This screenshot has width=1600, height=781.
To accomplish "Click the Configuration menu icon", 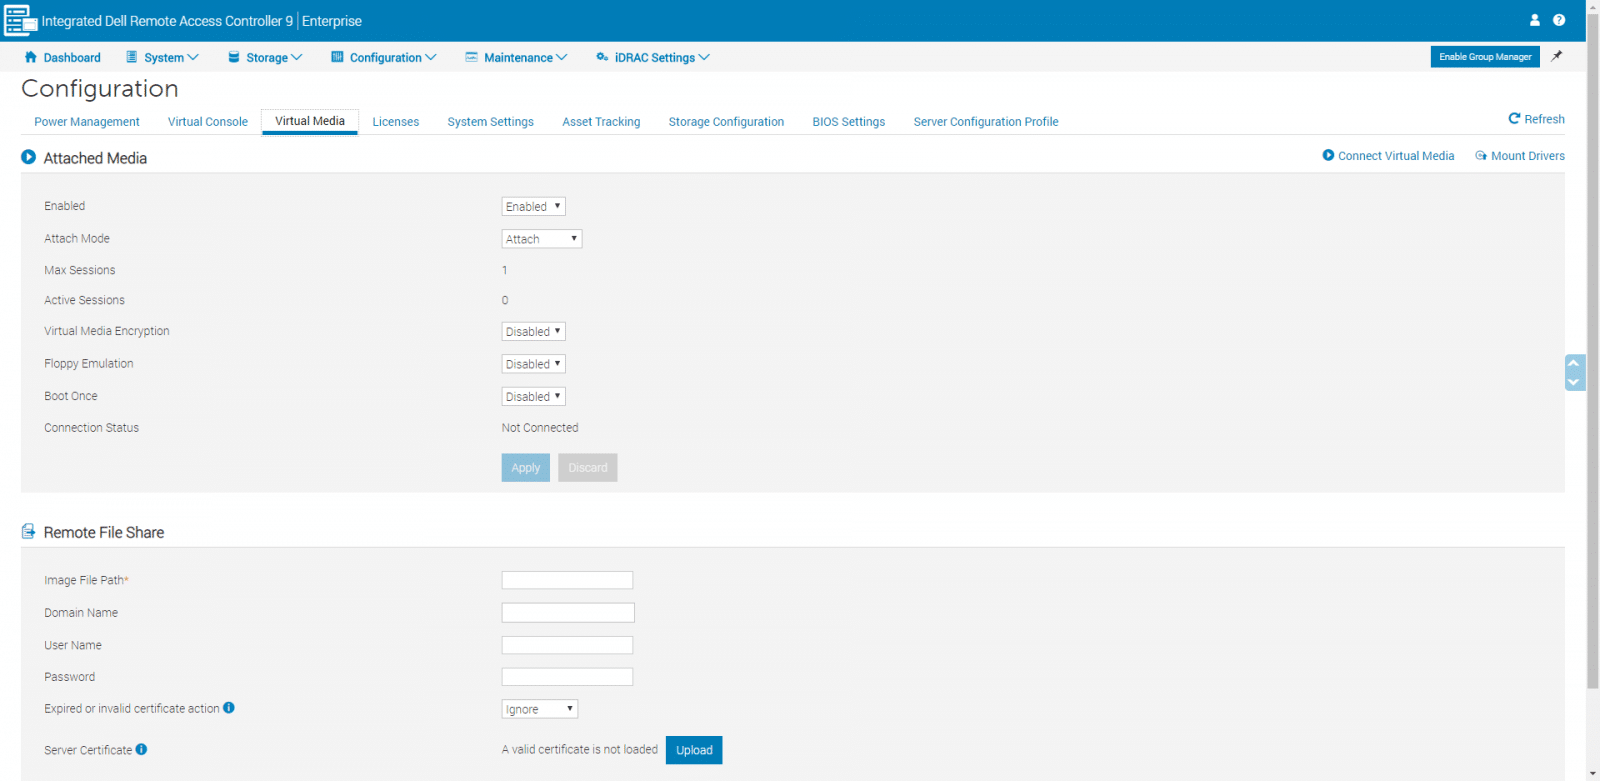I will [337, 57].
